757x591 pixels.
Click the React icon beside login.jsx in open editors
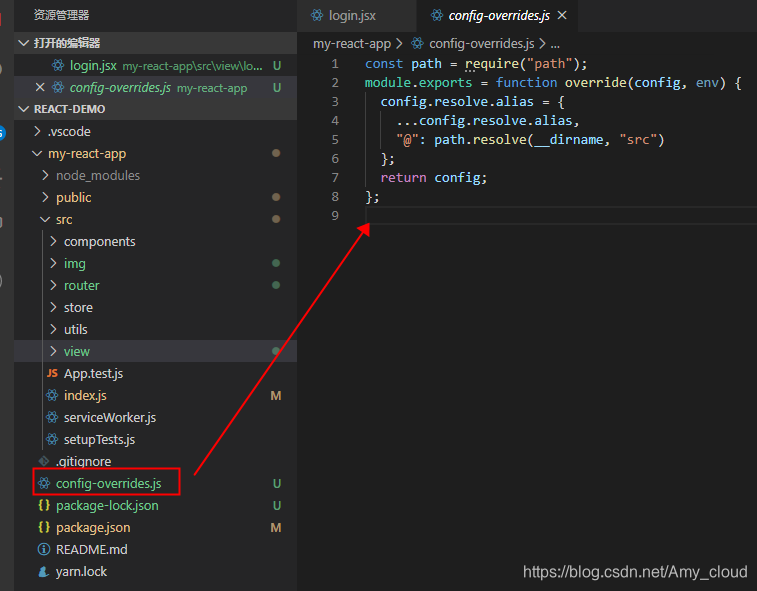click(x=58, y=65)
